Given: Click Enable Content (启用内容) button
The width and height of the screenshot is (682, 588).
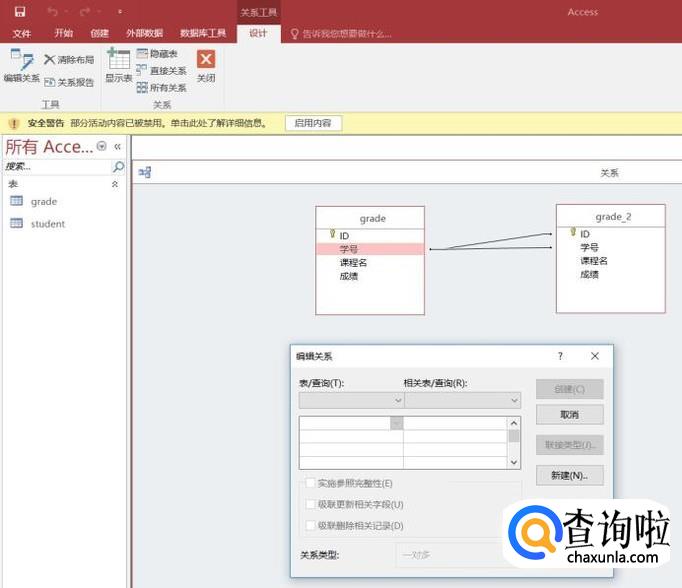Looking at the screenshot, I should [313, 123].
